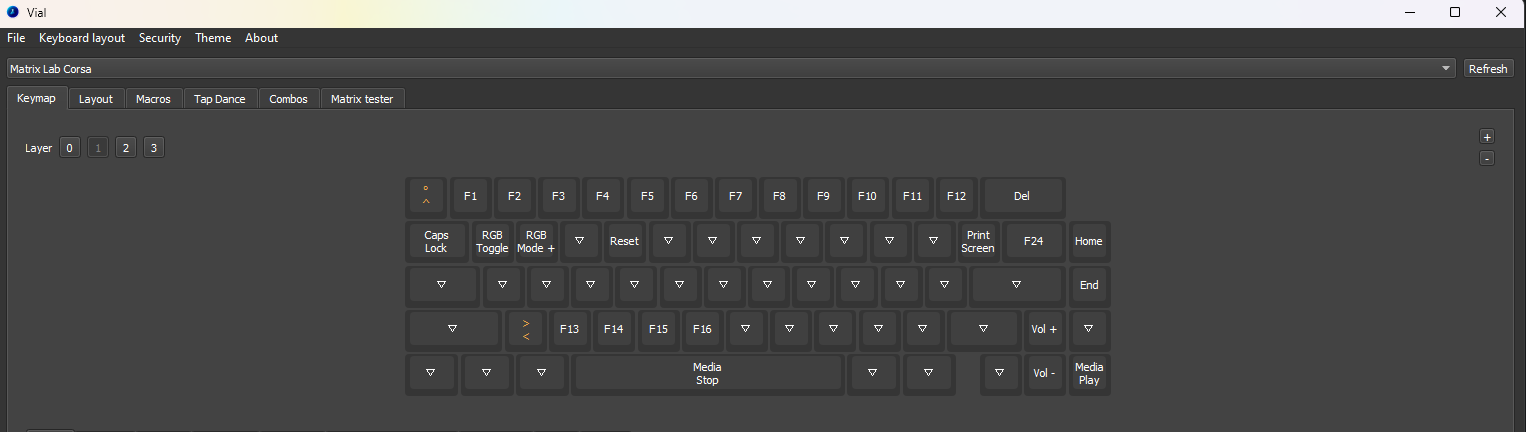Select the Reset key
Image resolution: width=1526 pixels, height=432 pixels.
coord(624,241)
